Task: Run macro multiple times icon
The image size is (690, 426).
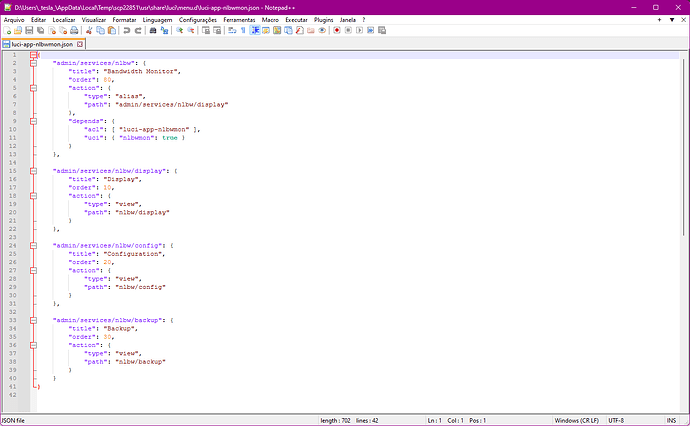Action: 371,30
